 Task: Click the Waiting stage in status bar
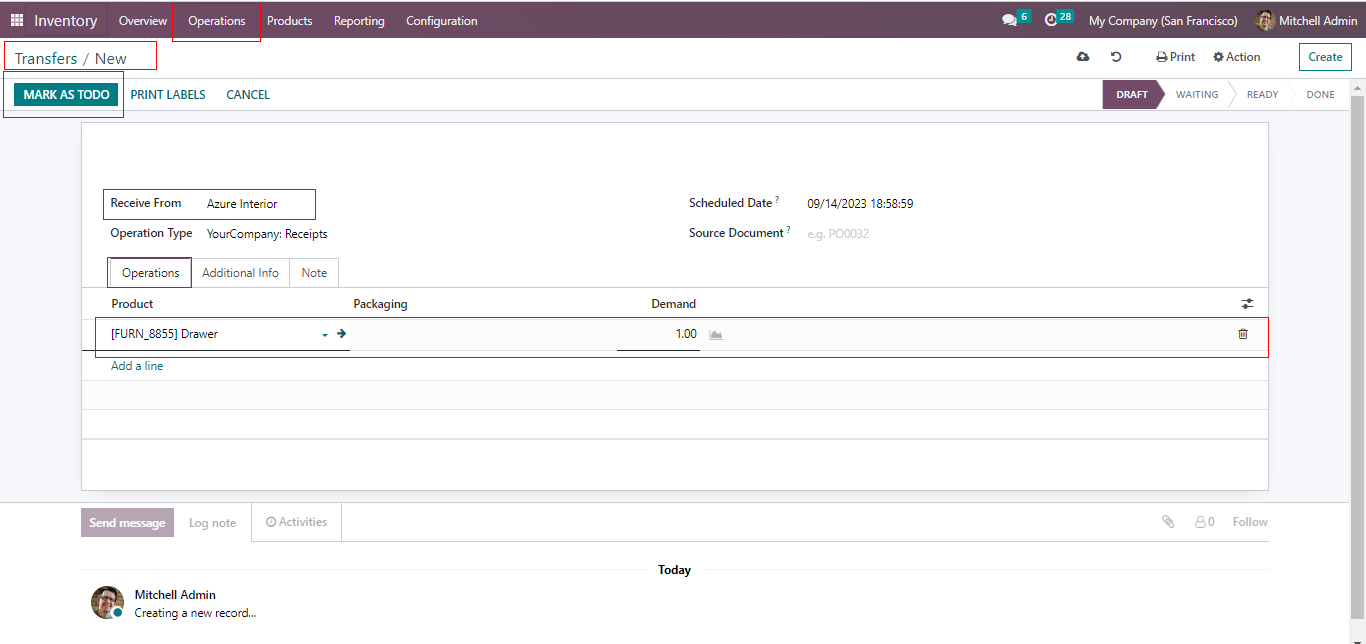tap(1196, 95)
